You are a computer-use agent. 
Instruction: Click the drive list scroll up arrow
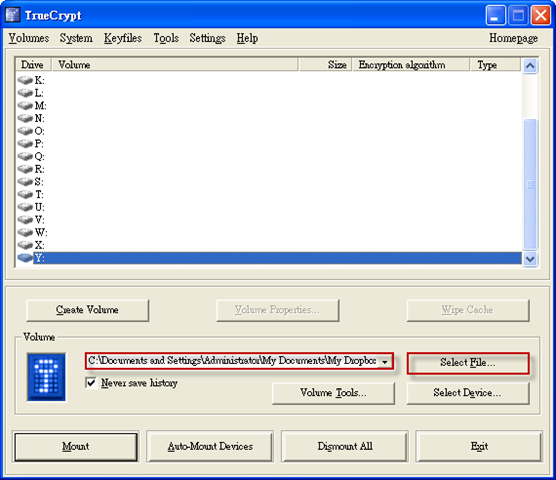point(530,66)
